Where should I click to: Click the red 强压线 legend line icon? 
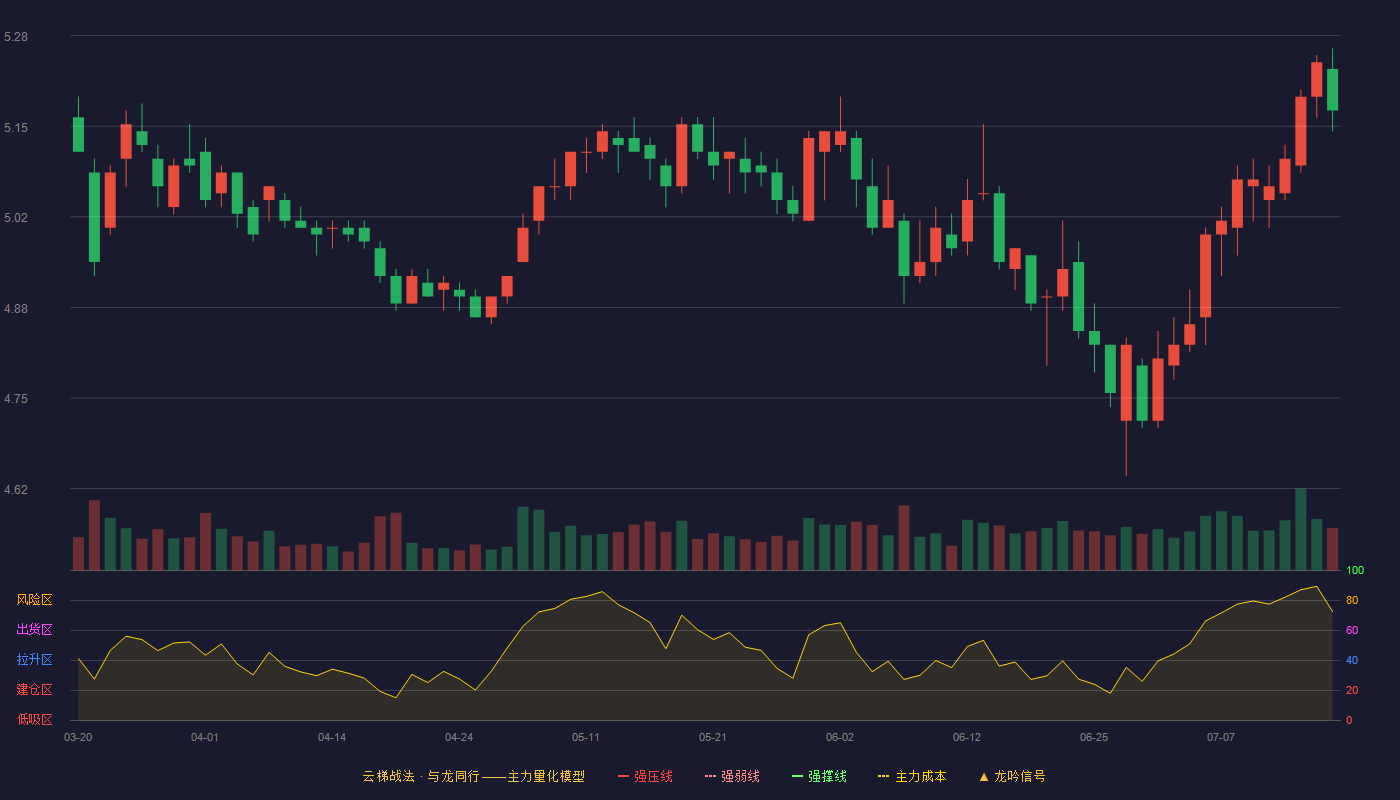[x=623, y=776]
